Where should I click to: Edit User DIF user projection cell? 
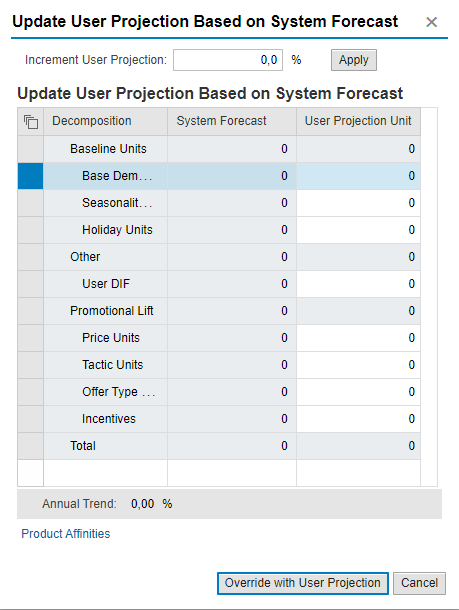coord(358,284)
